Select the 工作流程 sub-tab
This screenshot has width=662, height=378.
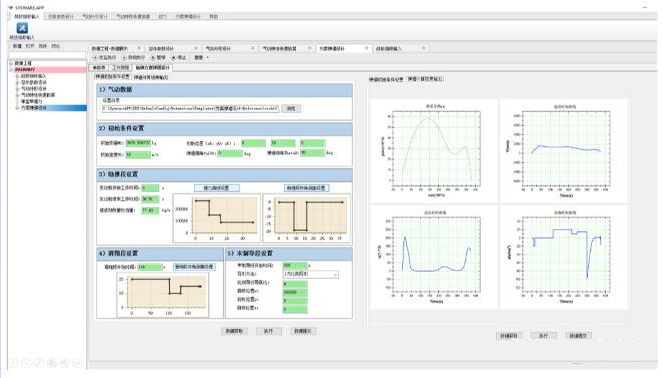(x=120, y=68)
